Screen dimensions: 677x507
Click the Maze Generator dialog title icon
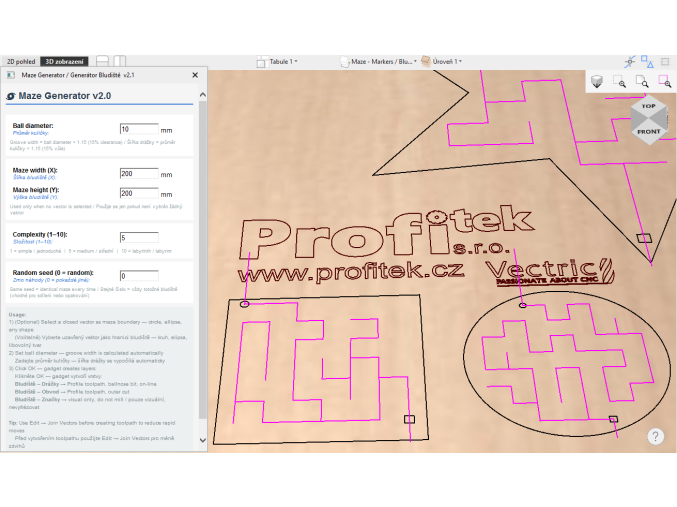point(11,75)
